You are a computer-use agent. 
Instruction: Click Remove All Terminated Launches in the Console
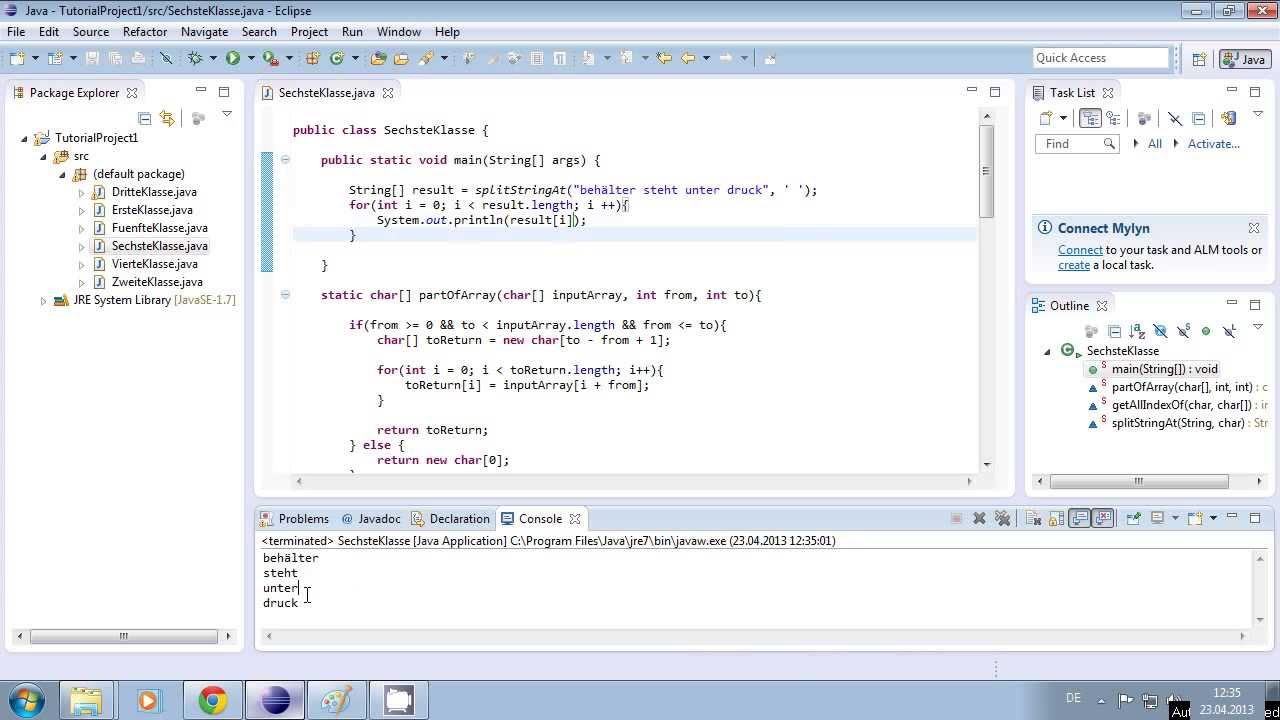pyautogui.click(x=1002, y=518)
